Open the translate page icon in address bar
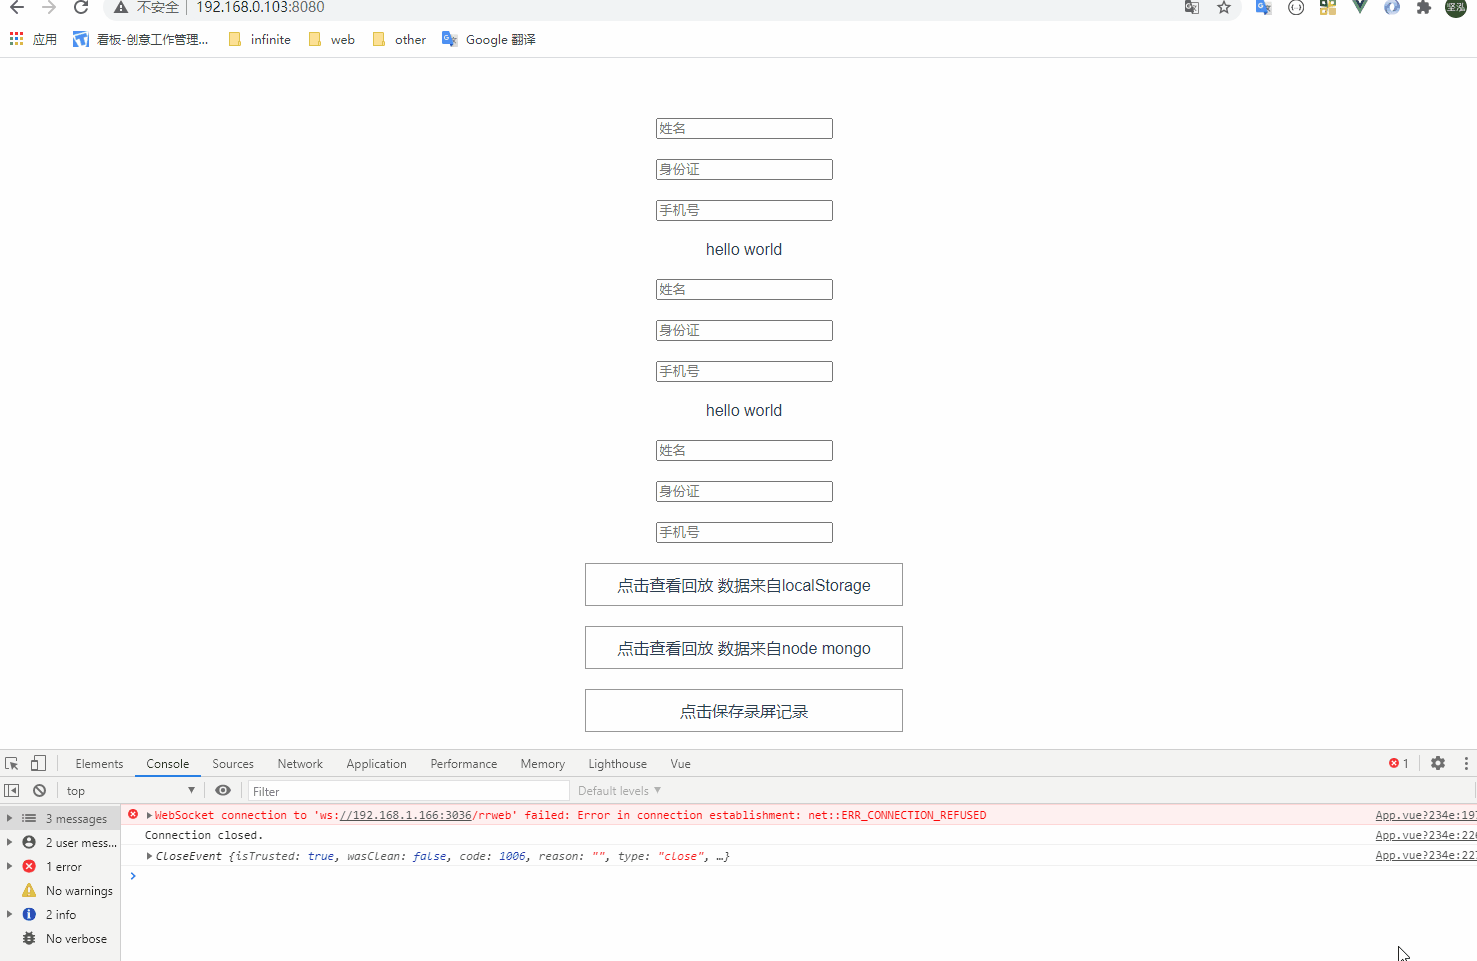 click(x=1192, y=7)
